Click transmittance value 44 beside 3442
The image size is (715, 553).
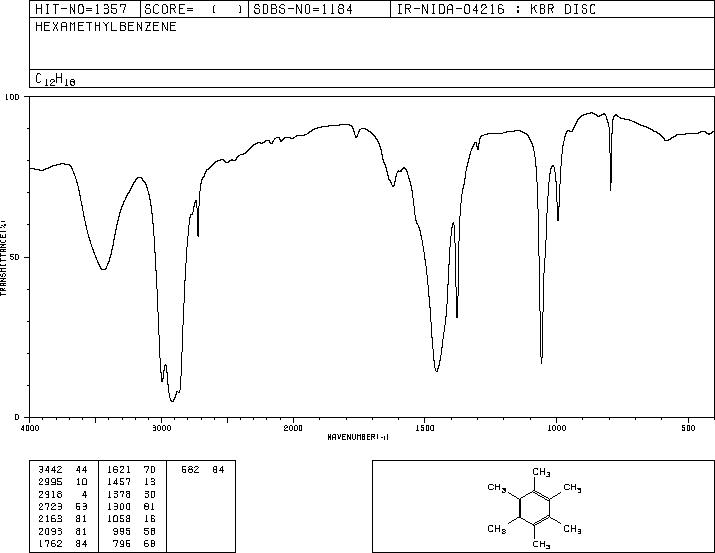click(81, 470)
